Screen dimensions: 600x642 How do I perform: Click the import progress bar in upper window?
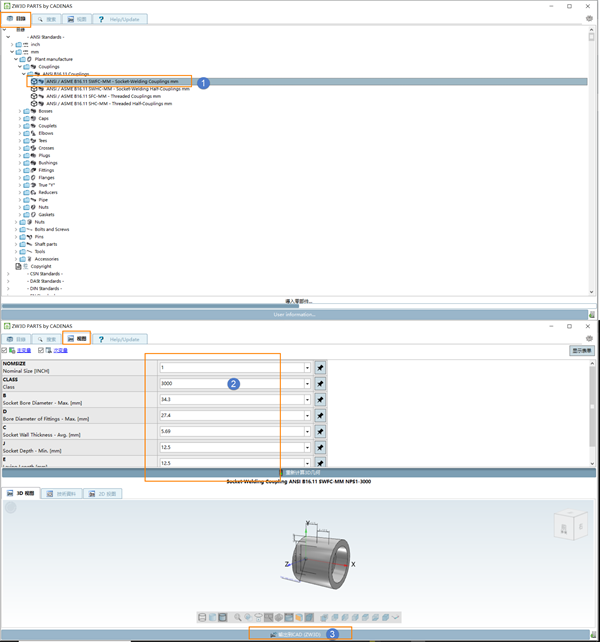point(299,305)
